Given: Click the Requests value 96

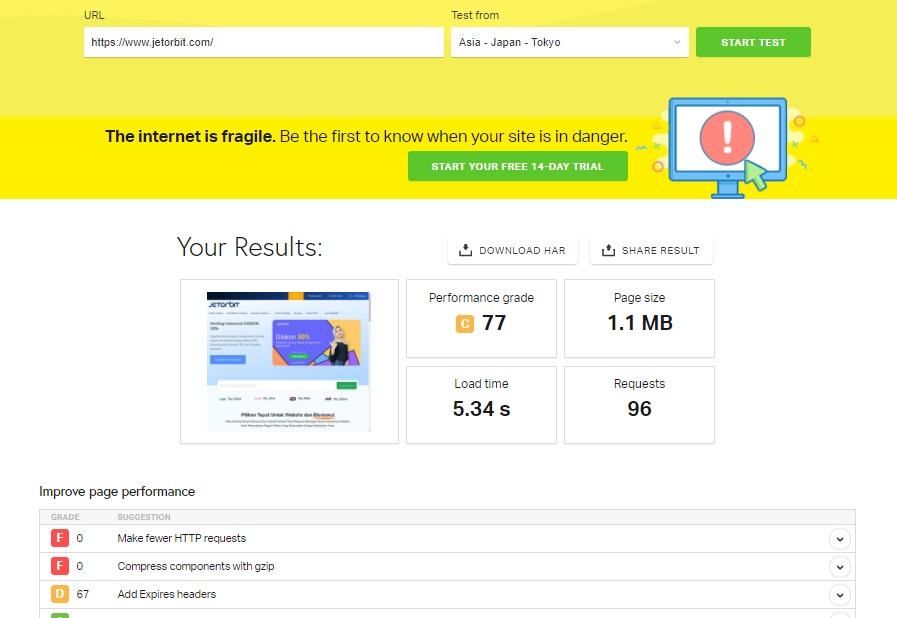Looking at the screenshot, I should (639, 409).
